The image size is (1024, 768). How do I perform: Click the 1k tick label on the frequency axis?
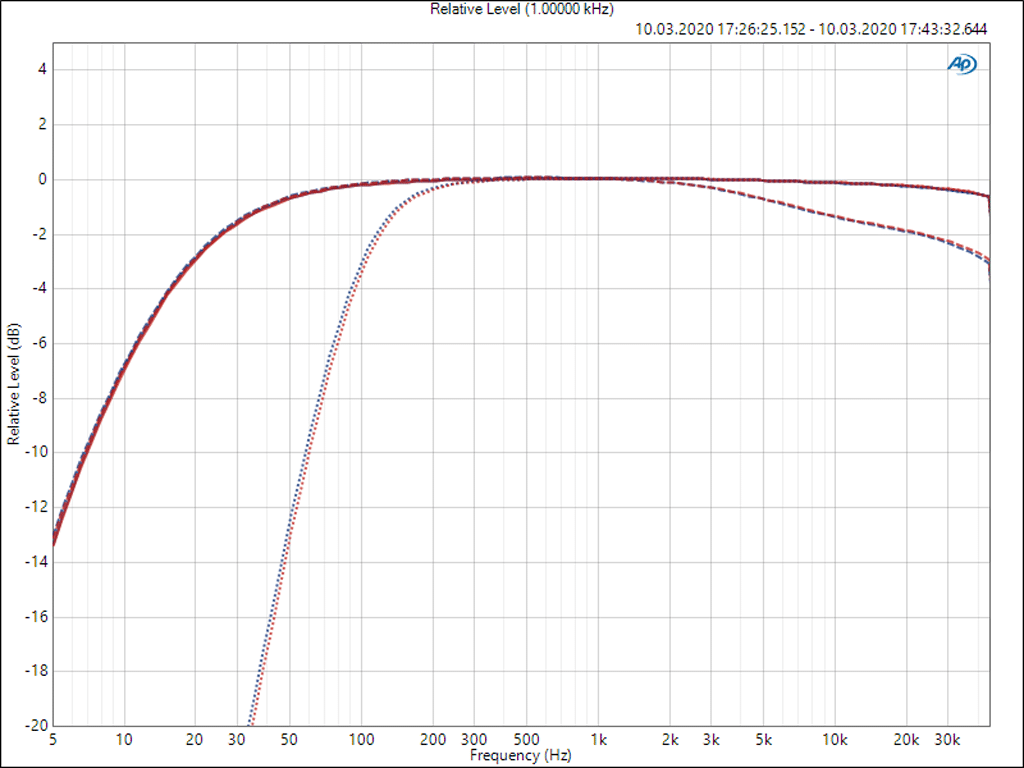598,742
